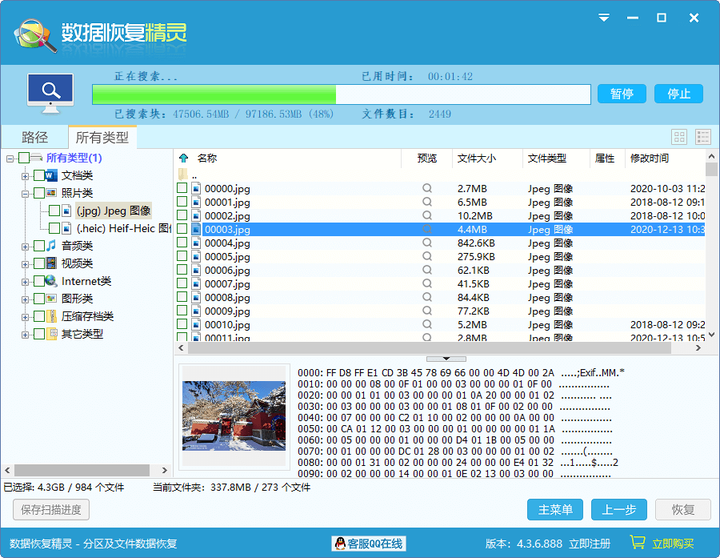This screenshot has width=720, height=558.
Task: Switch to detail list view icon
Action: [x=703, y=137]
